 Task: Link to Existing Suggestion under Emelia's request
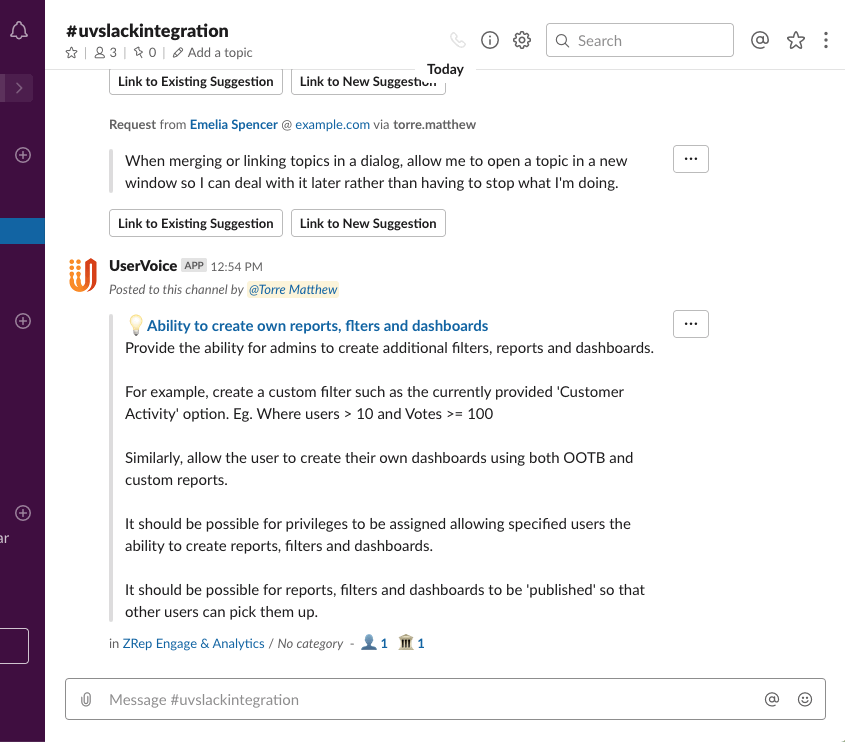pos(196,223)
